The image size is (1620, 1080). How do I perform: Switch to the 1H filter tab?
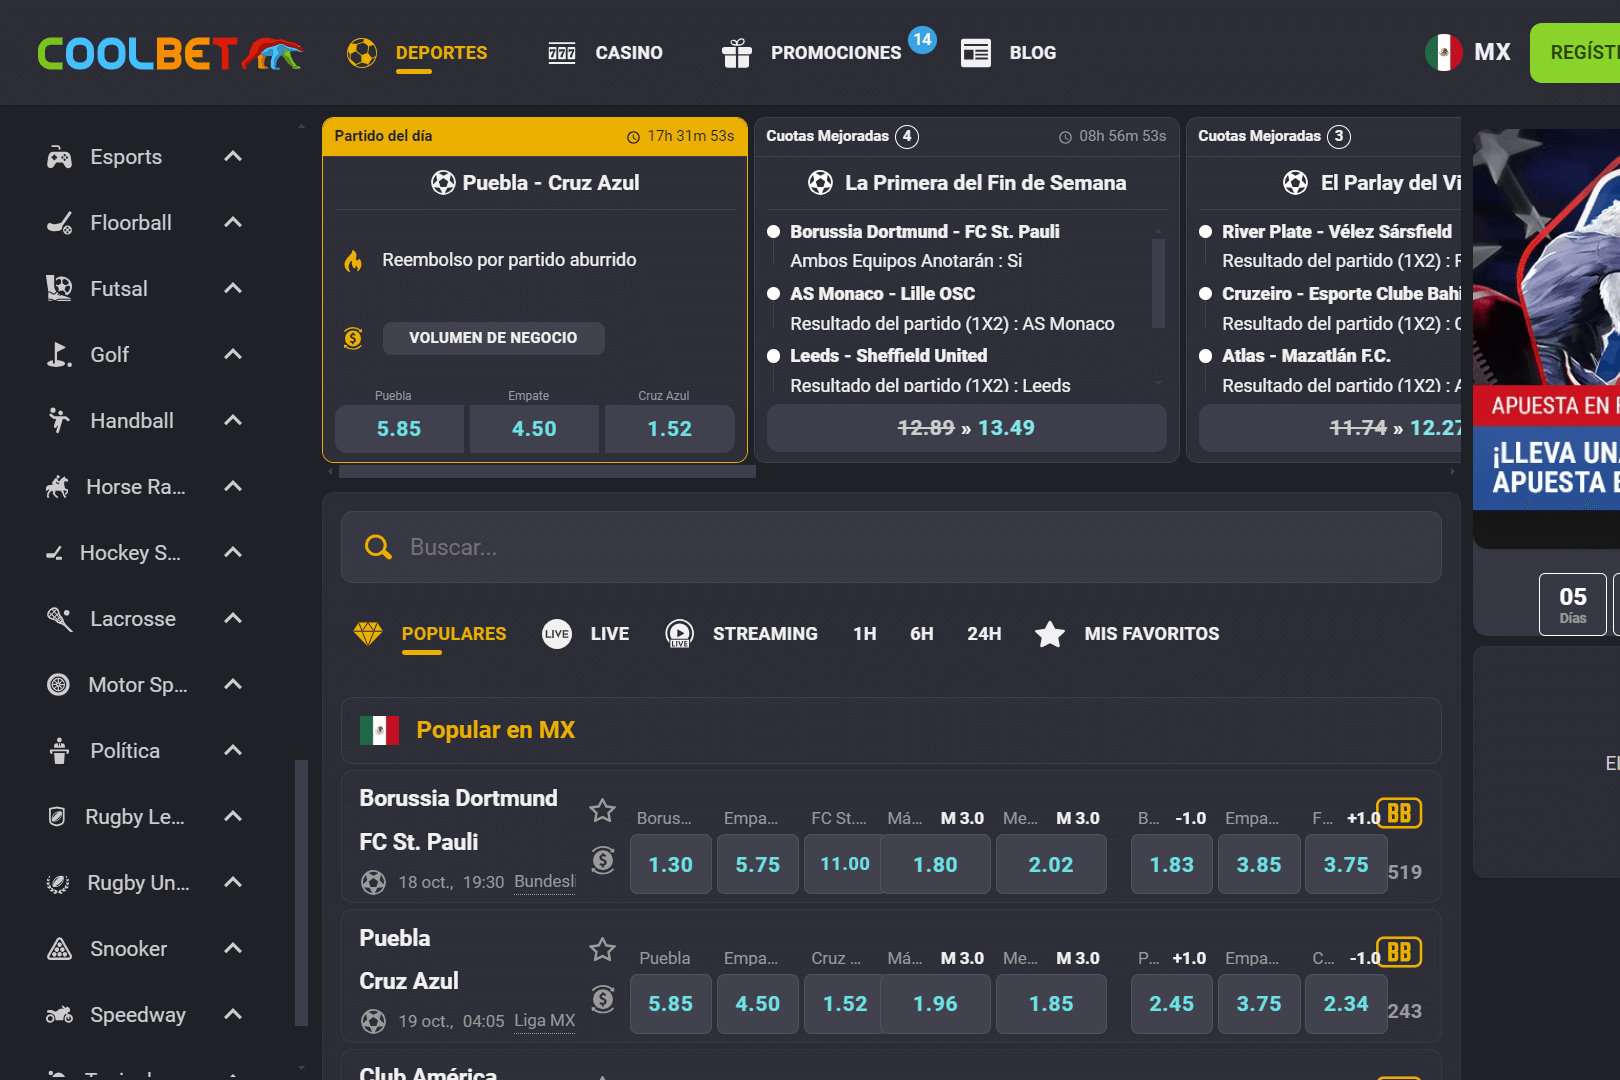(x=865, y=634)
